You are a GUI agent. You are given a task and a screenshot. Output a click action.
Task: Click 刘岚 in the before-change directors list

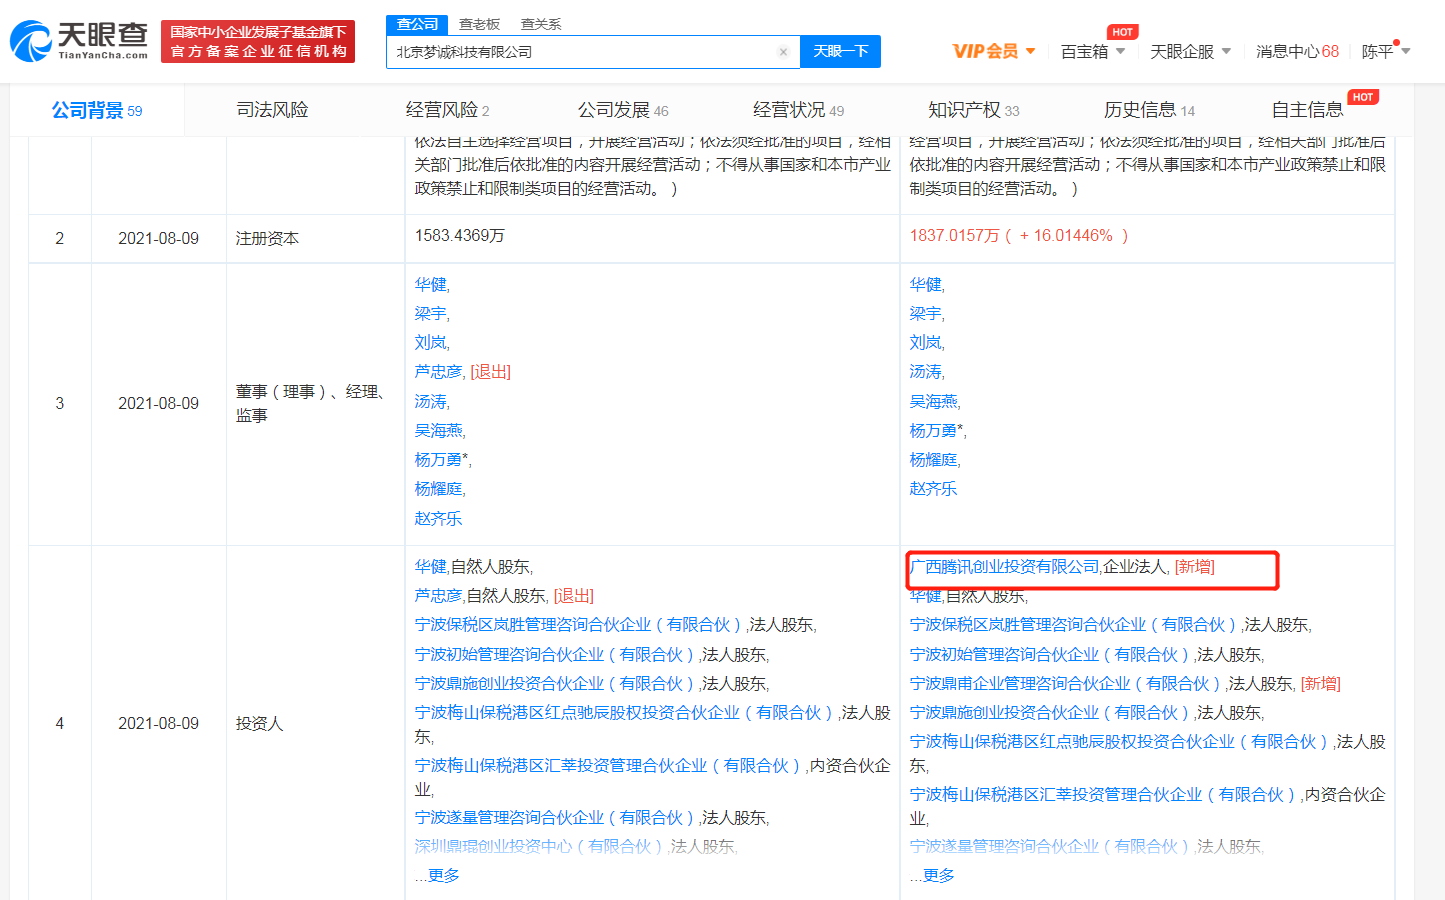click(x=431, y=343)
